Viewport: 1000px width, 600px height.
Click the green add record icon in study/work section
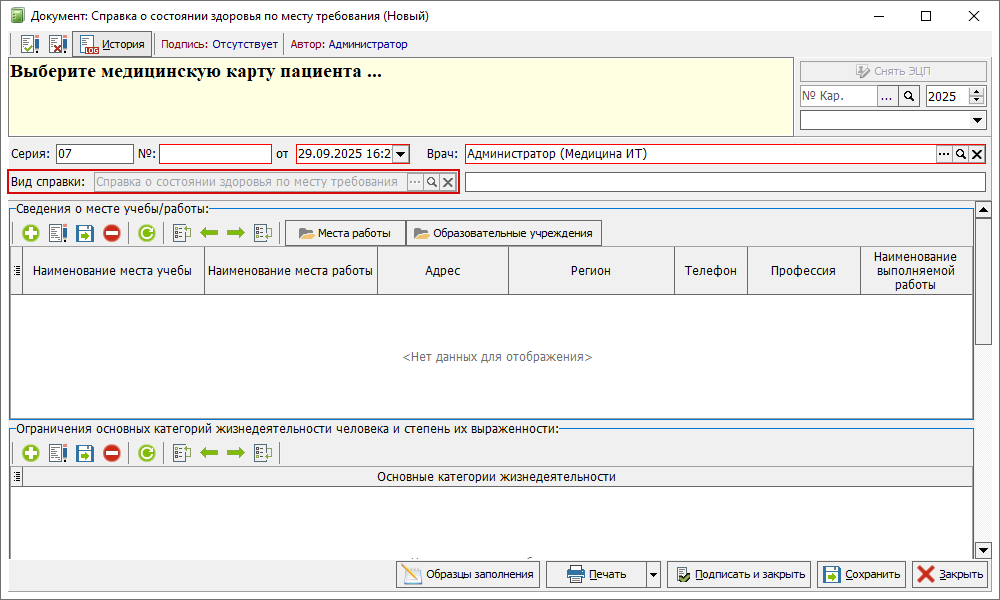click(x=31, y=233)
